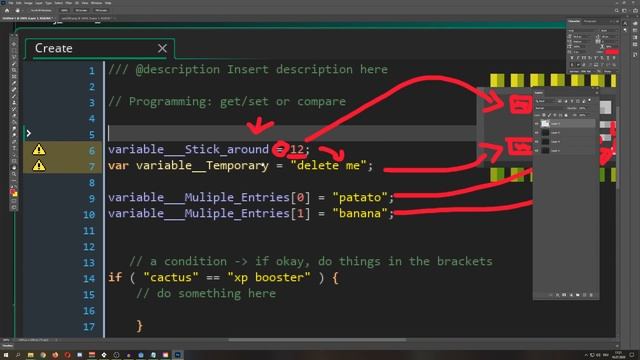Hide the topmost layer's eye icon
The image size is (640, 360).
[x=537, y=123]
